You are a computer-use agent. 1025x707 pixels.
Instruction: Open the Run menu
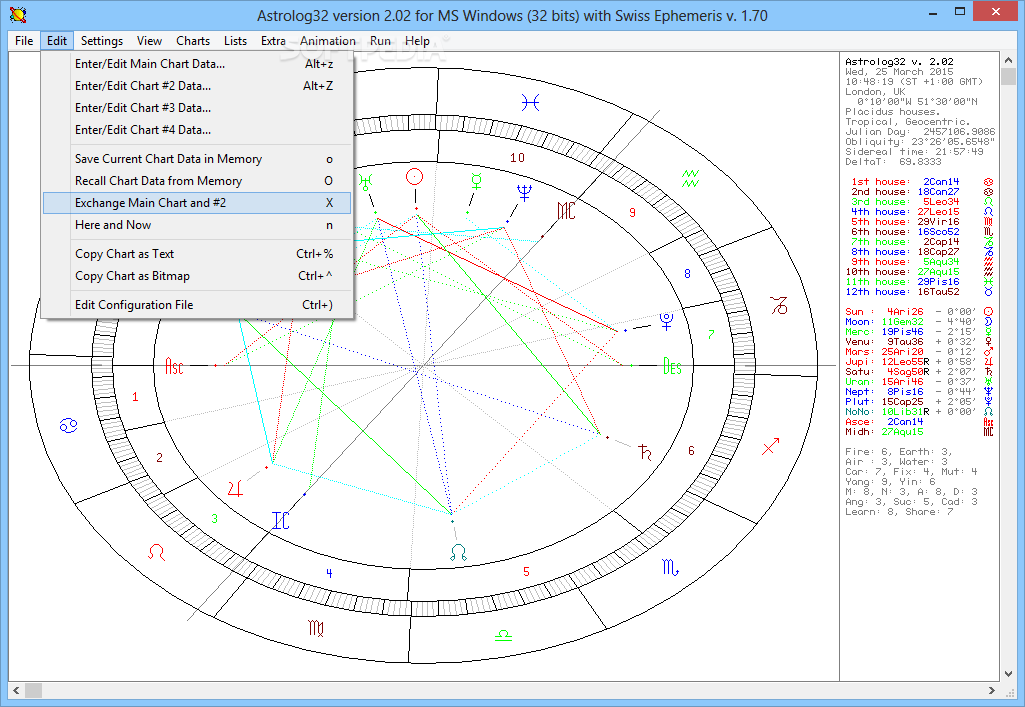[380, 41]
